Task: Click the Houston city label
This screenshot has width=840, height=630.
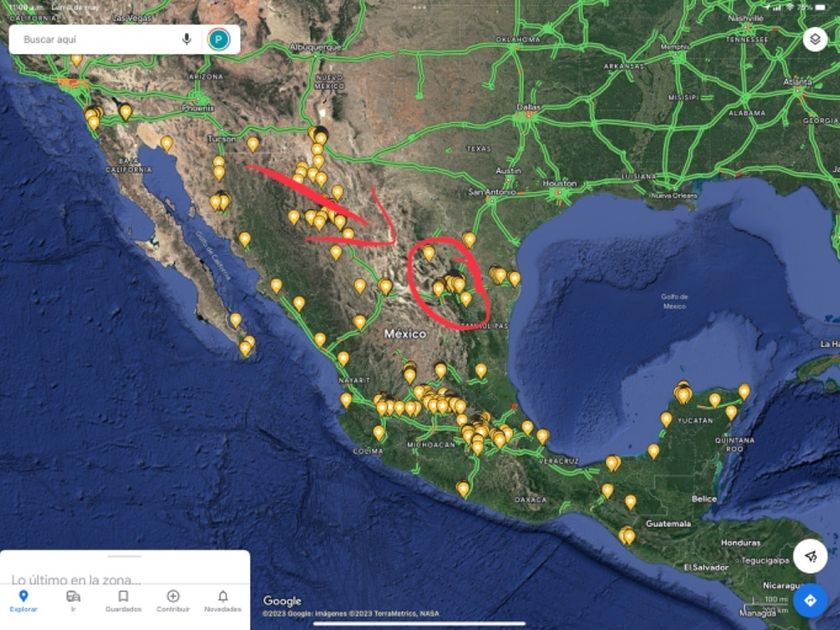Action: [x=559, y=183]
